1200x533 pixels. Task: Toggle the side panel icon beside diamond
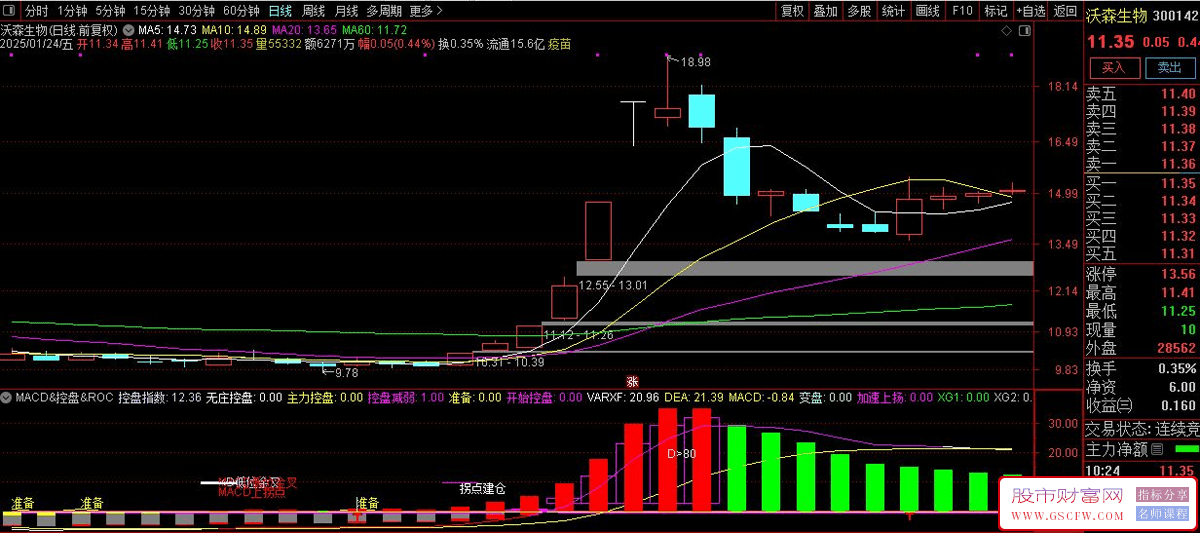1025,31
